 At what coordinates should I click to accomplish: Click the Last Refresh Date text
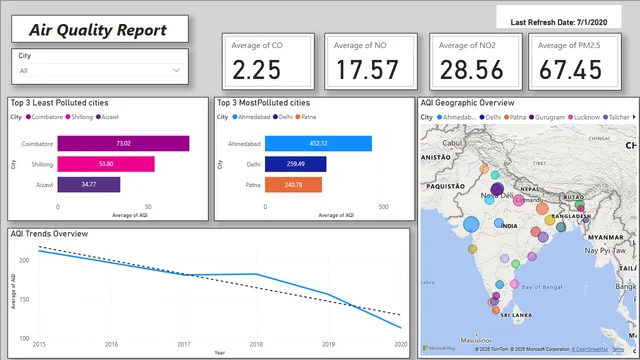[559, 22]
